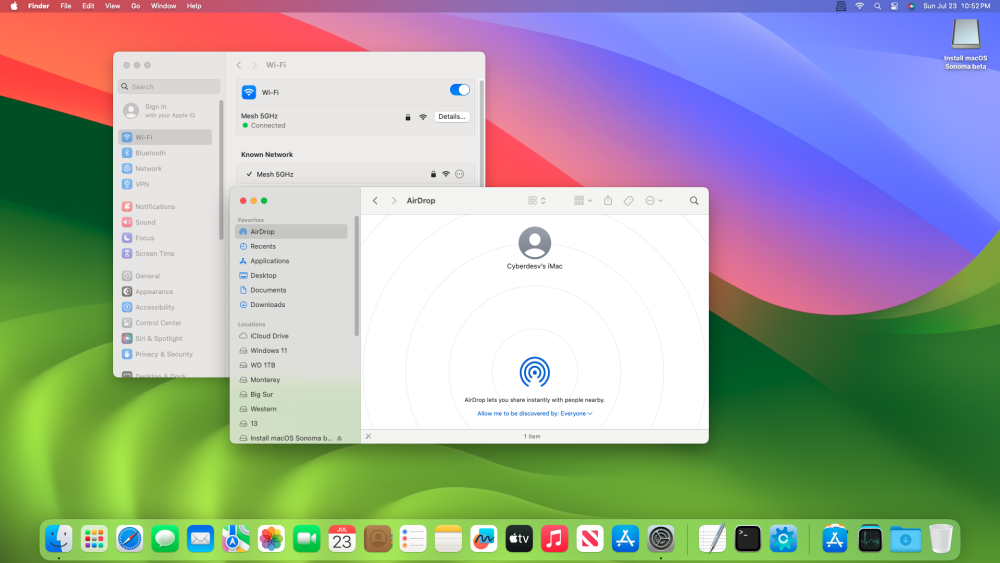
Task: Go back in System Settings window
Action: coord(239,65)
